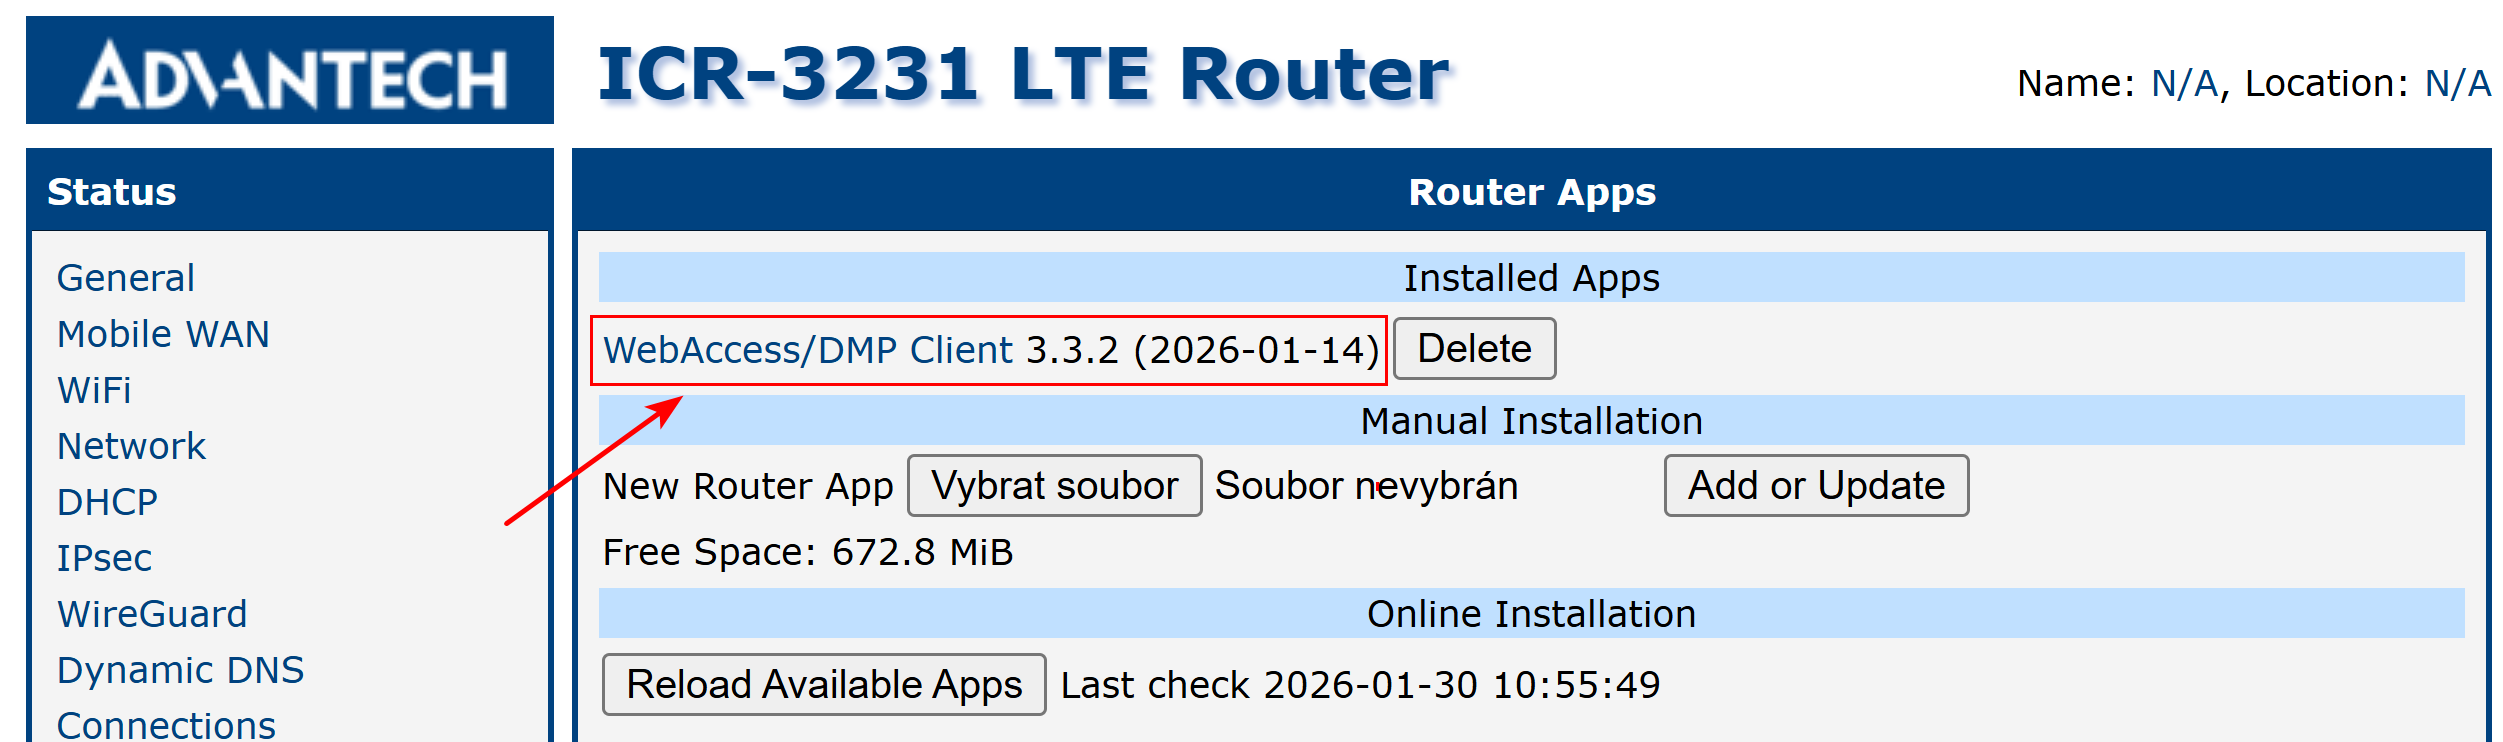Click the Online Installation section header

coord(1531,613)
